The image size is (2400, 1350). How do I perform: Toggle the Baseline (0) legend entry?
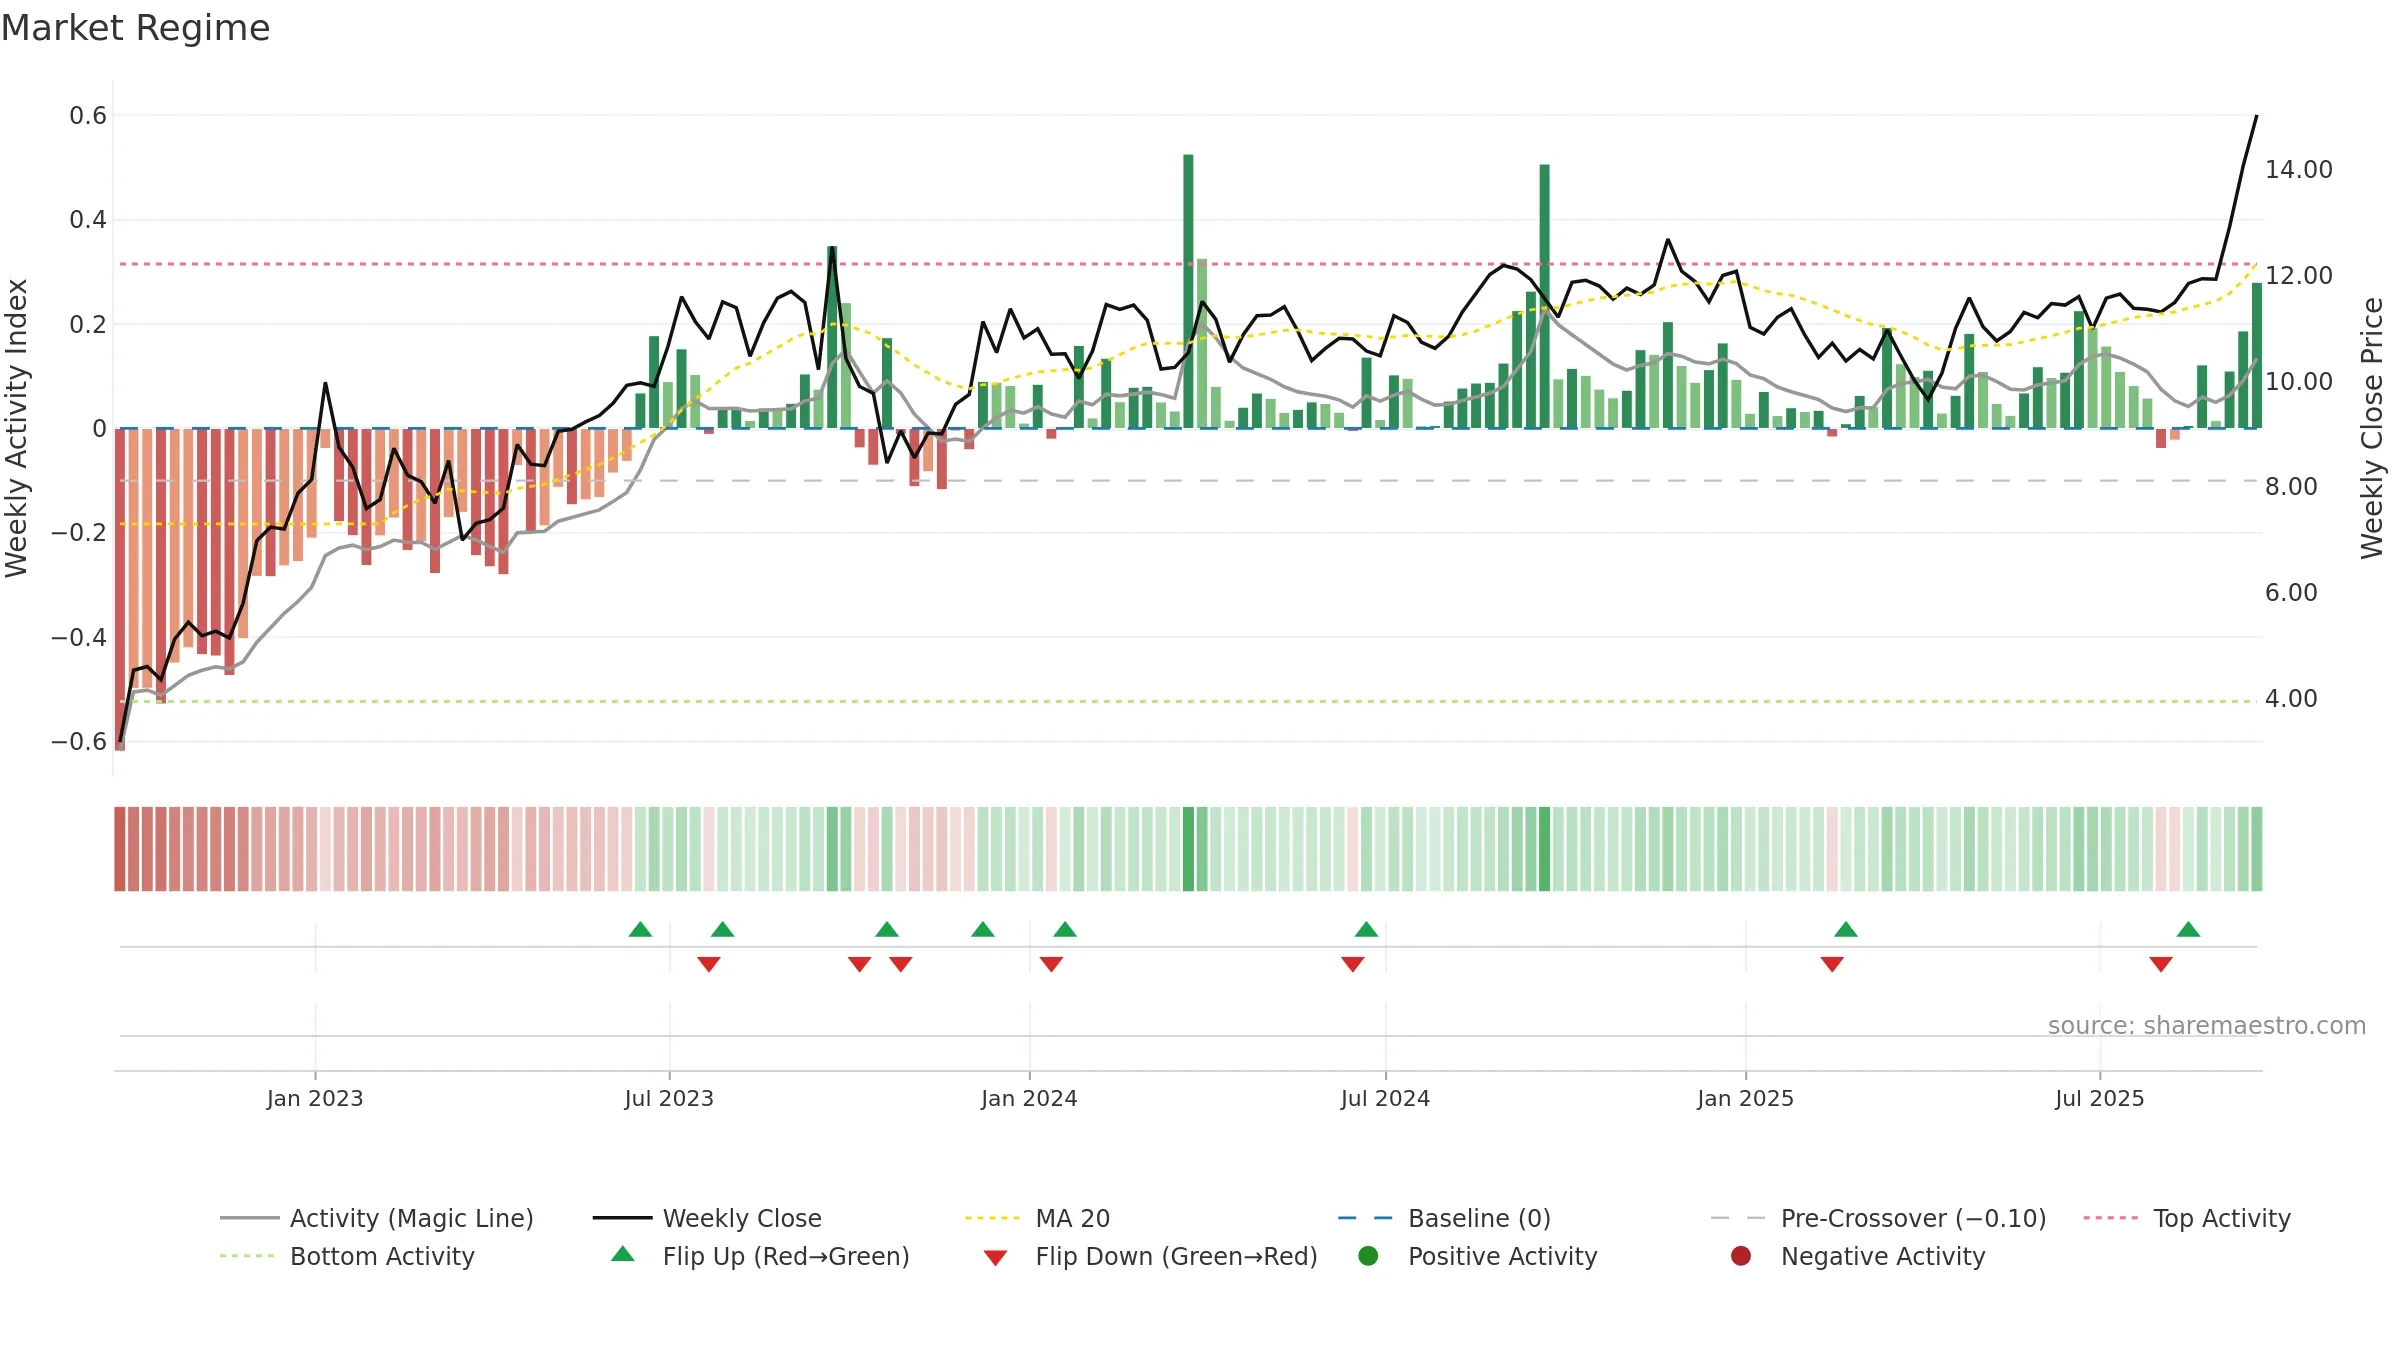1444,1218
